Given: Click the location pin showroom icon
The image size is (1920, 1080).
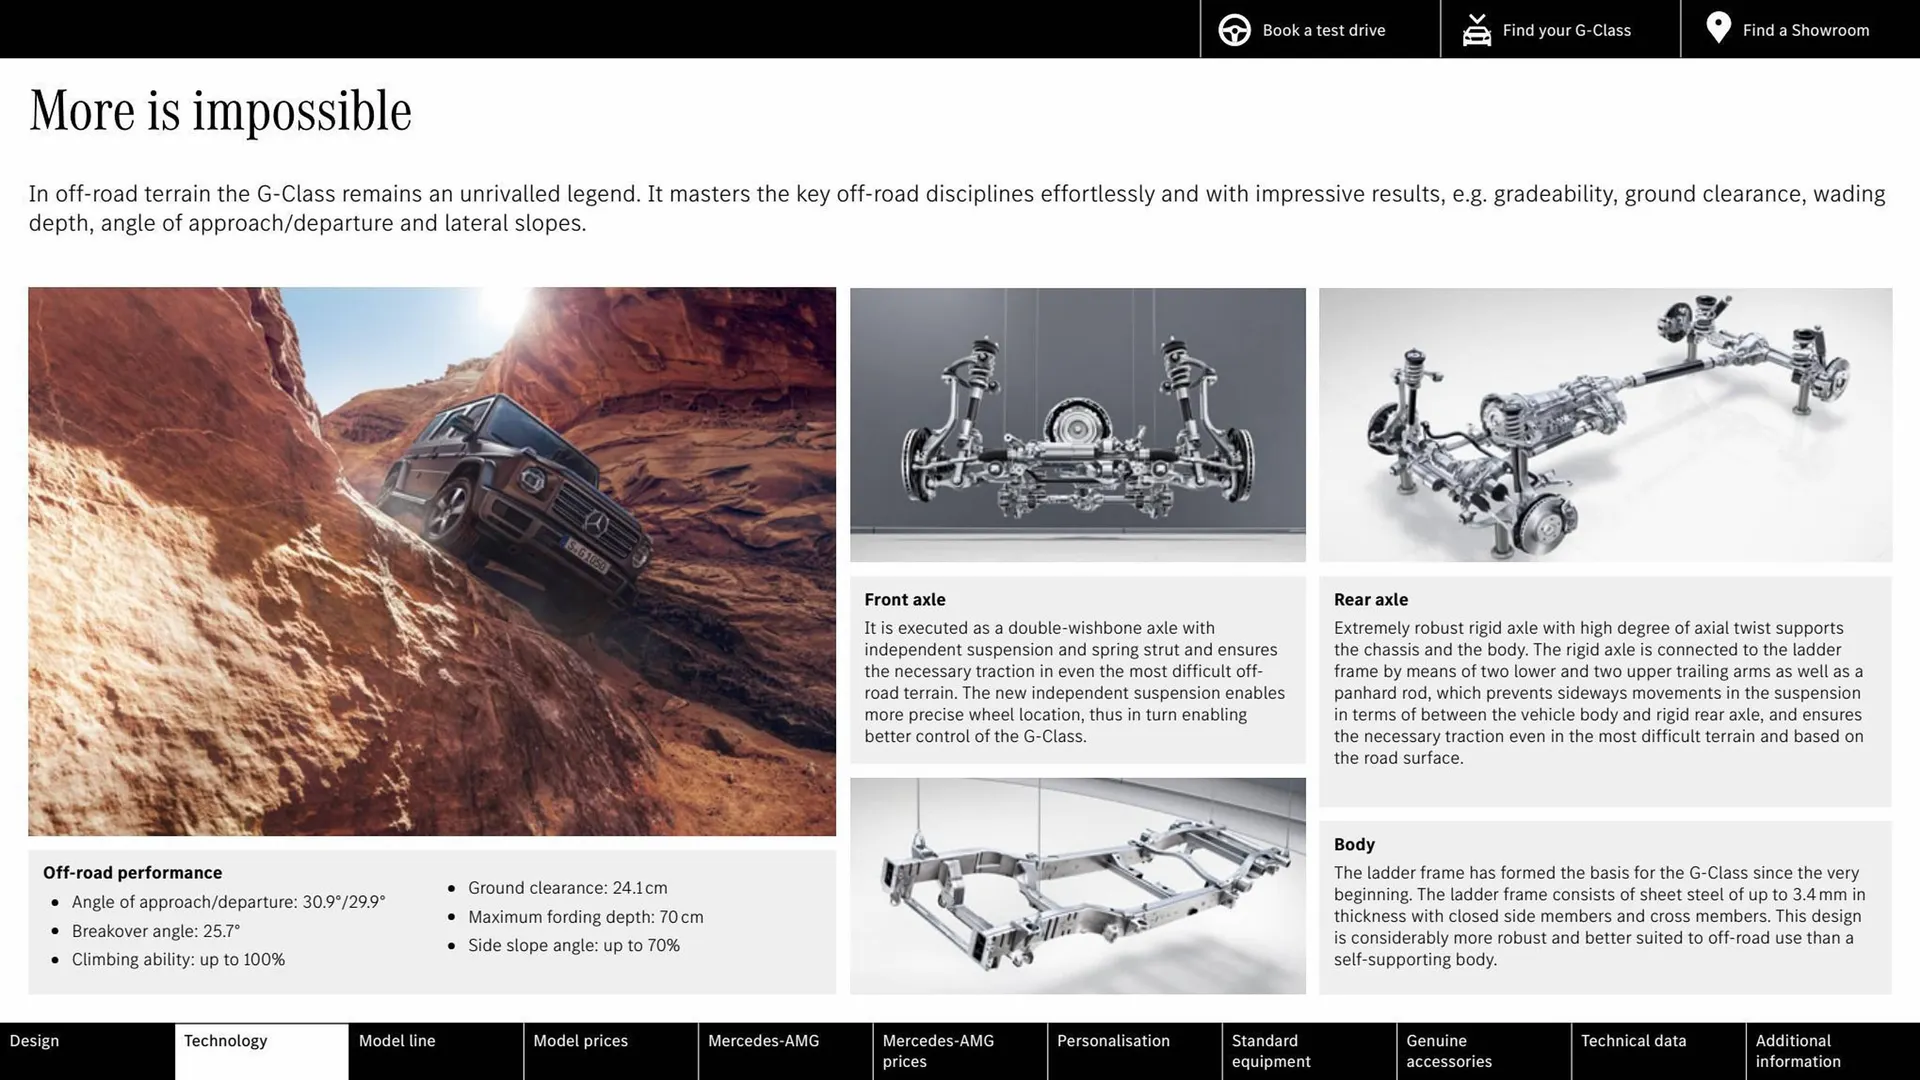Looking at the screenshot, I should click(1718, 27).
